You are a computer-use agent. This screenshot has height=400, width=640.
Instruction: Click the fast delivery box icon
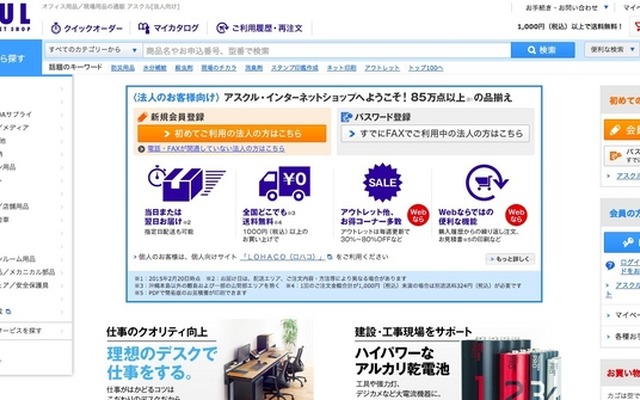pos(186,183)
